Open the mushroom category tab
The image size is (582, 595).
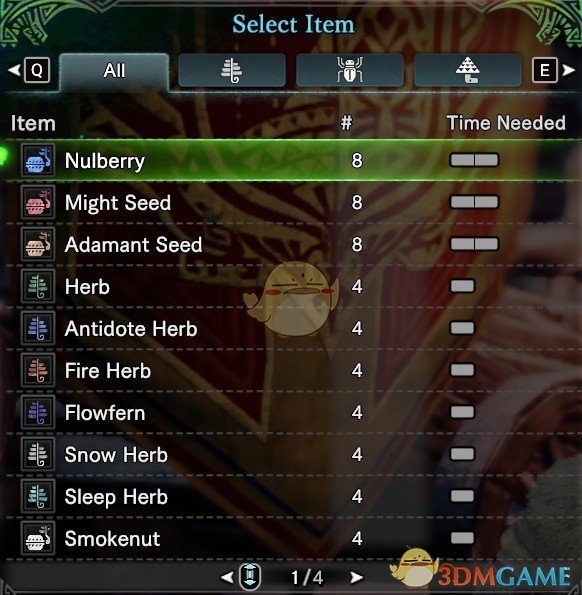[467, 70]
